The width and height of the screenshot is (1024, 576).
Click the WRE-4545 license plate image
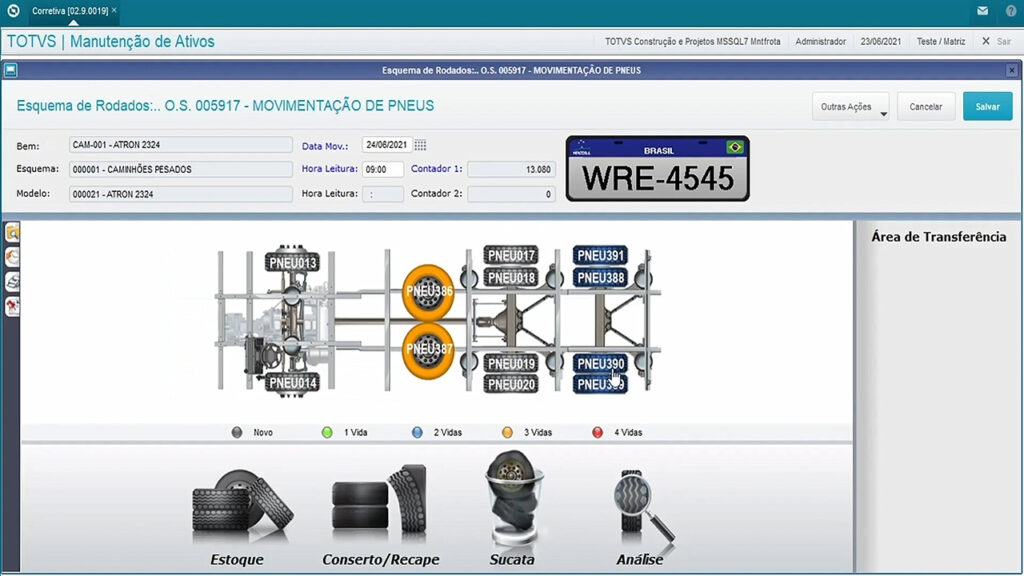[658, 168]
